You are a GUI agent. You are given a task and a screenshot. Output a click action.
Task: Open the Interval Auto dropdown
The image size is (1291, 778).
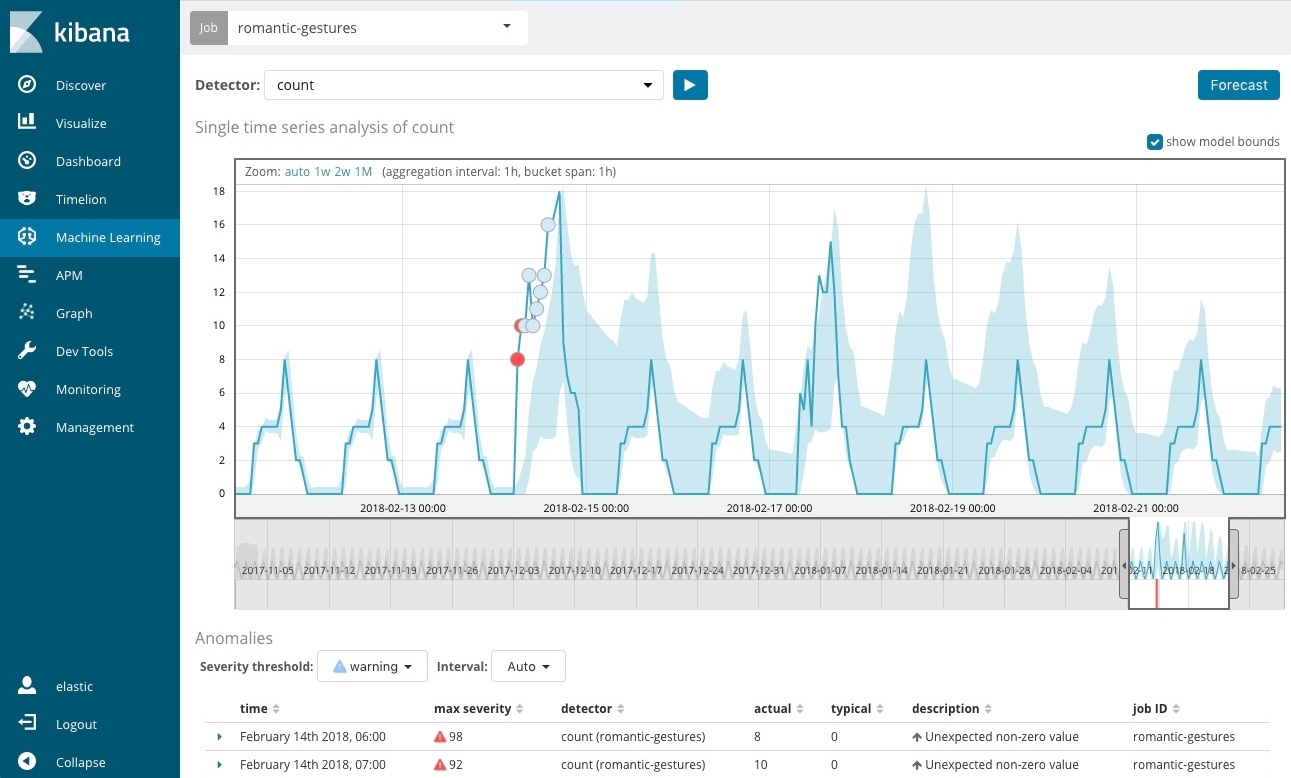tap(528, 666)
